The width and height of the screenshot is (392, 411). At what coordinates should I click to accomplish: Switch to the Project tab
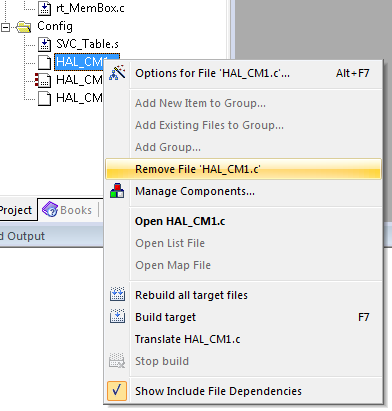click(16, 210)
